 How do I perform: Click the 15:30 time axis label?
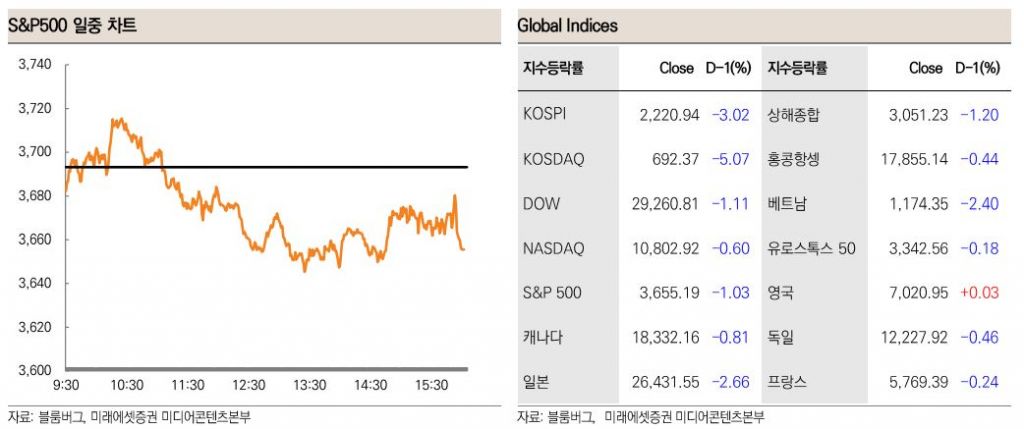pyautogui.click(x=432, y=385)
